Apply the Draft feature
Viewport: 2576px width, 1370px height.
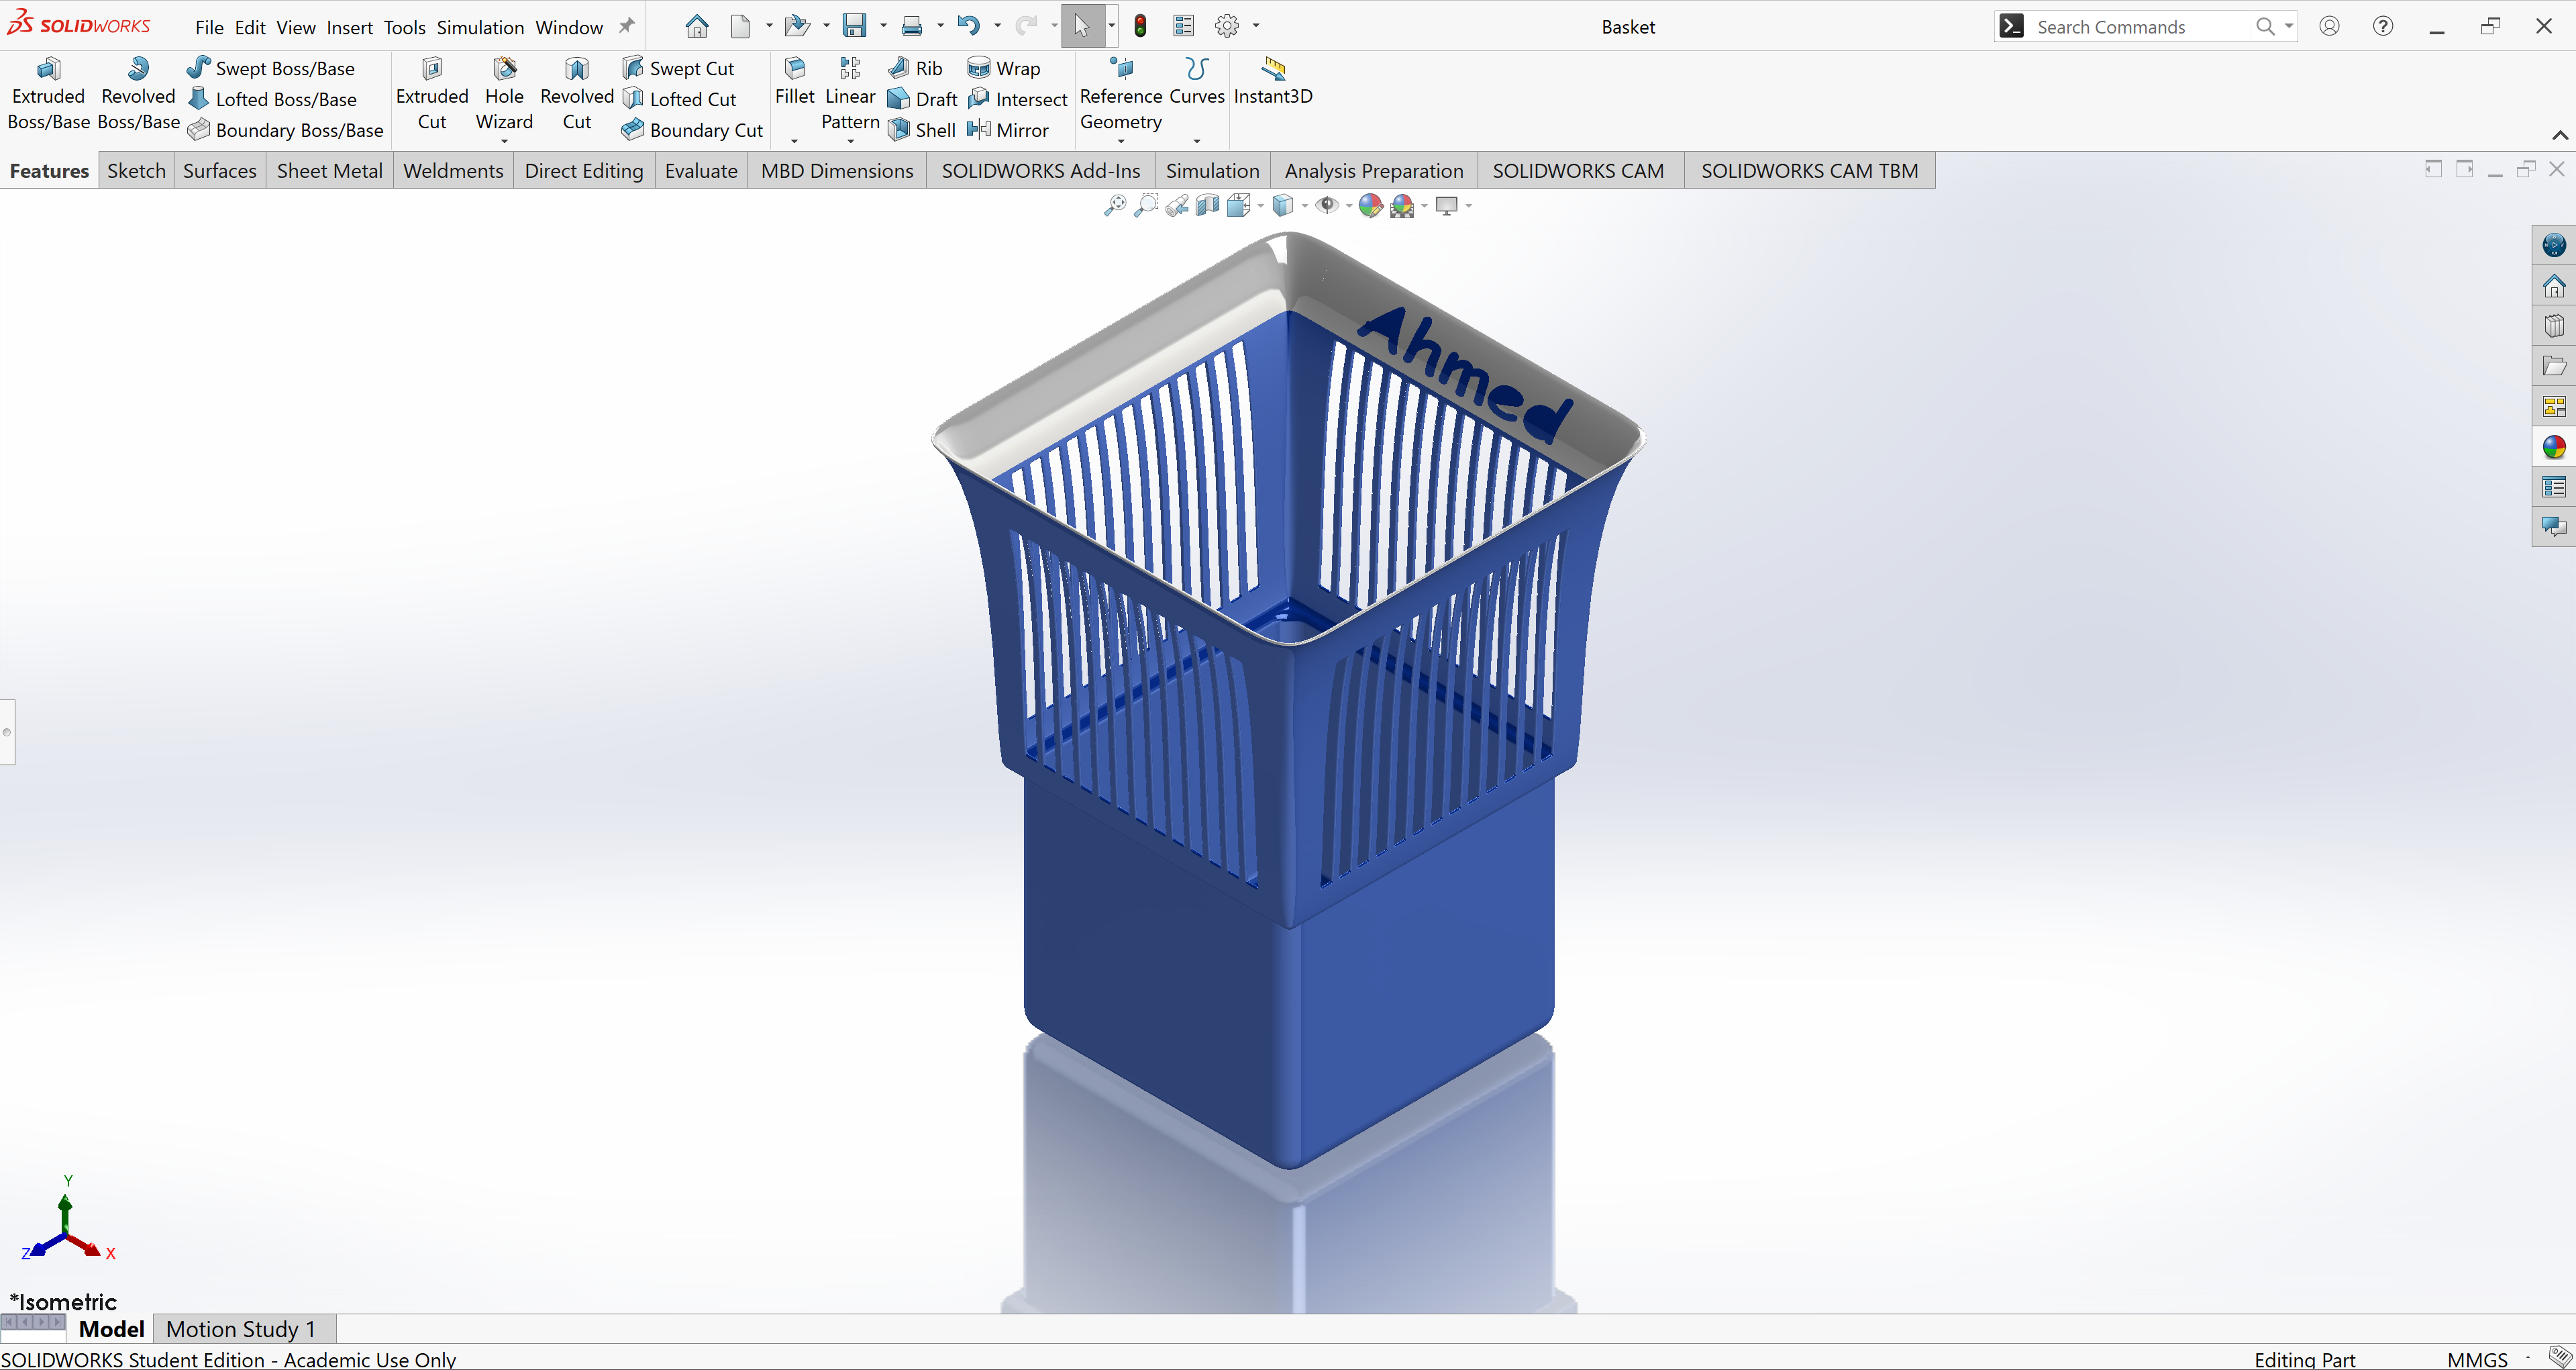click(922, 99)
